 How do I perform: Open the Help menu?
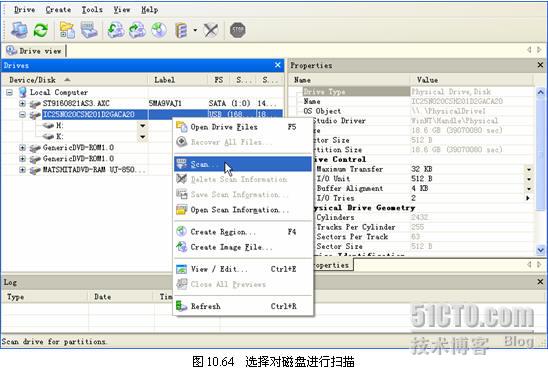tap(150, 10)
